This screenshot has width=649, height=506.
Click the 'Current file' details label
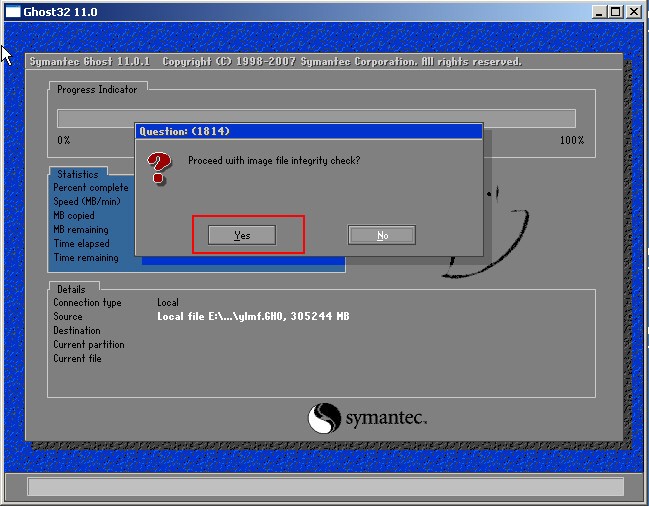(77, 359)
